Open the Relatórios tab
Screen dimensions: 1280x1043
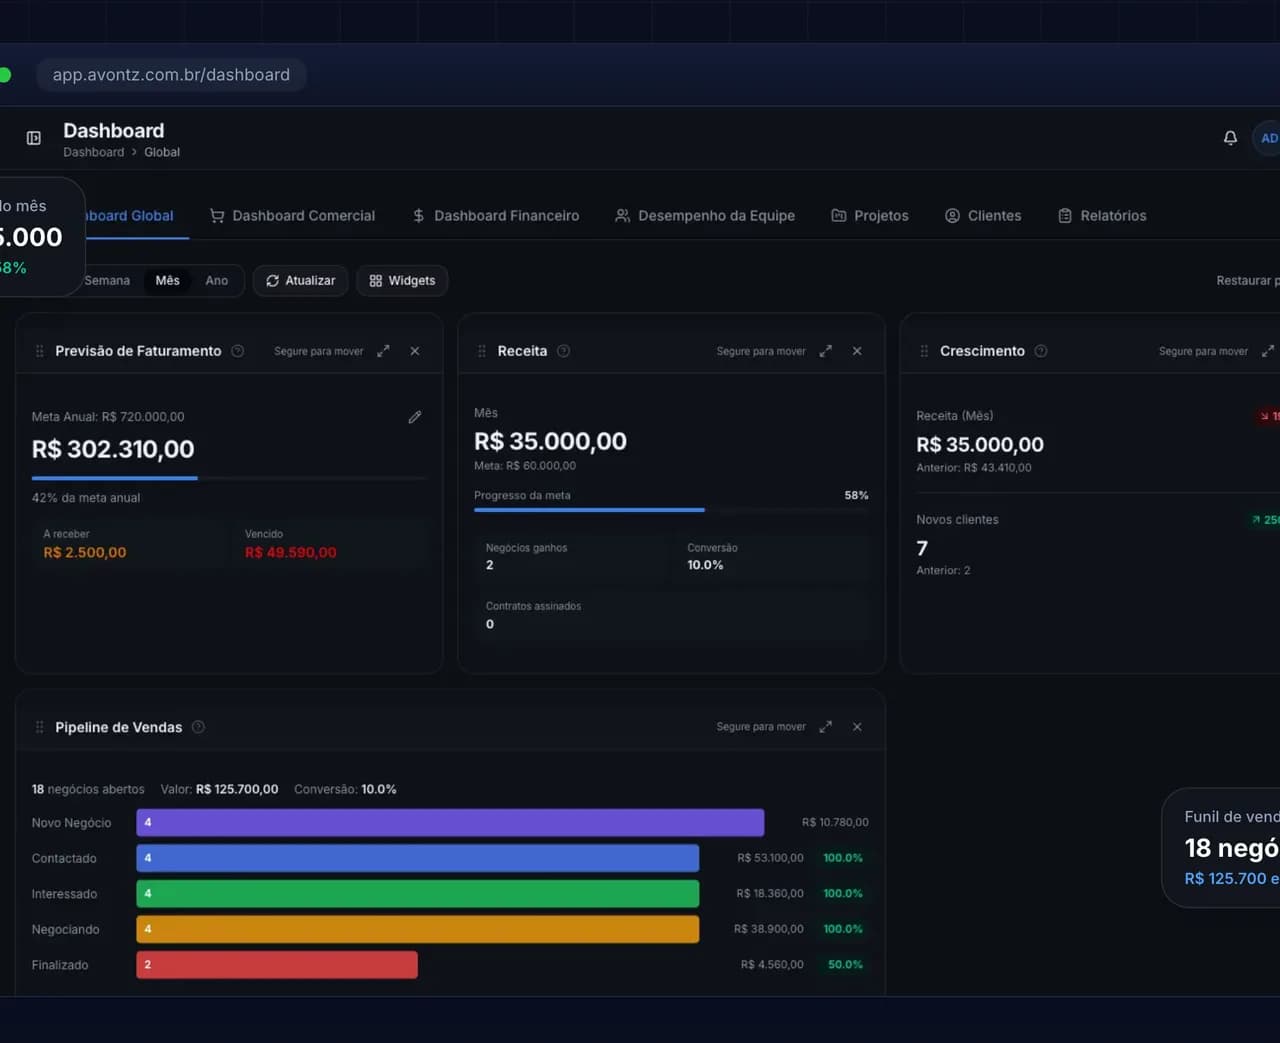pyautogui.click(x=1102, y=215)
